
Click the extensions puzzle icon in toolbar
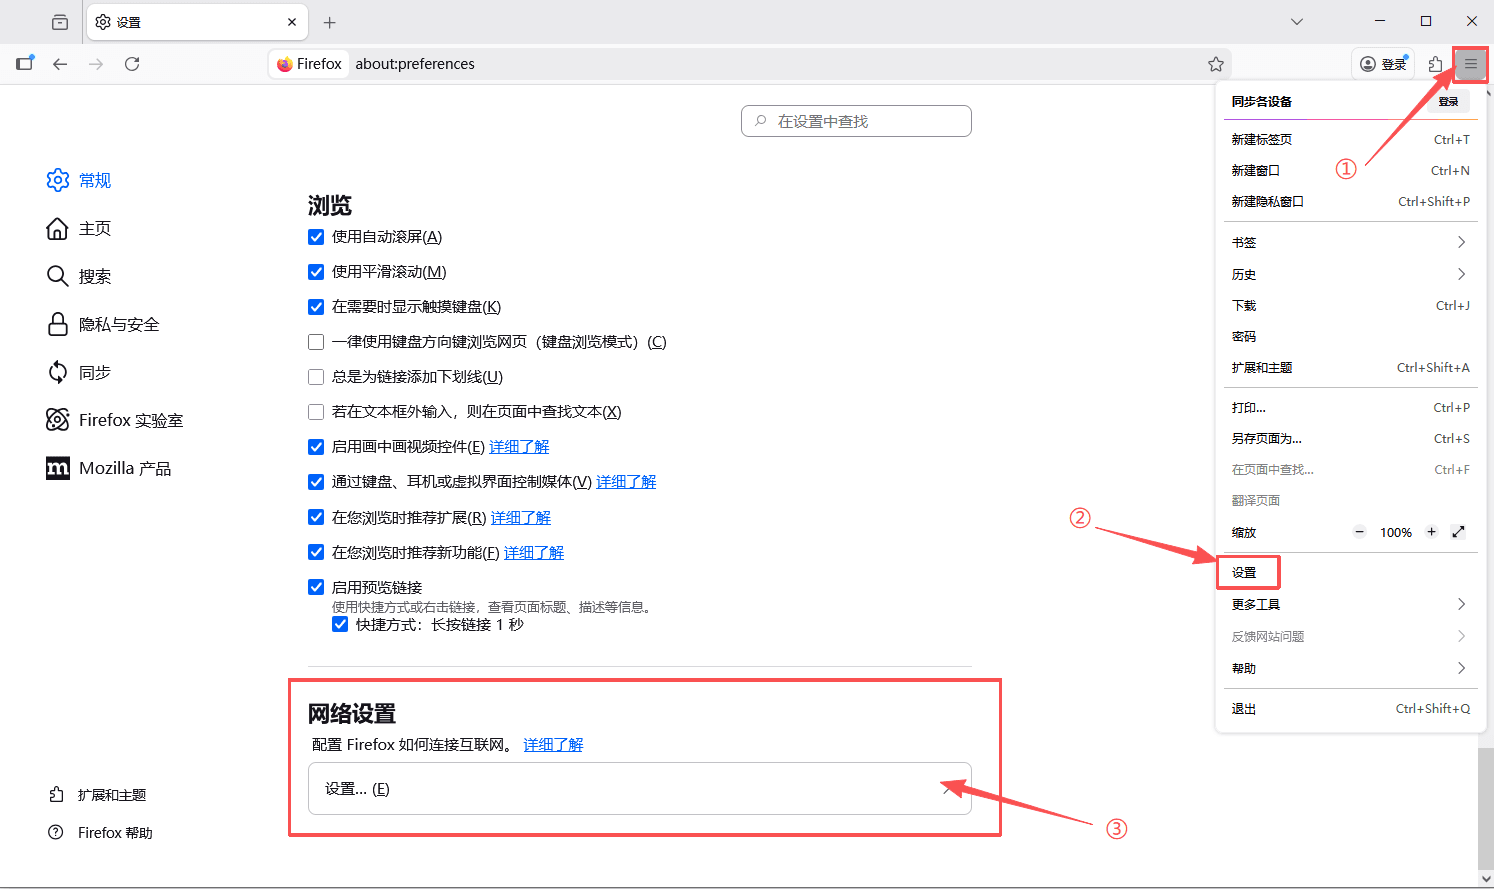click(x=1436, y=64)
